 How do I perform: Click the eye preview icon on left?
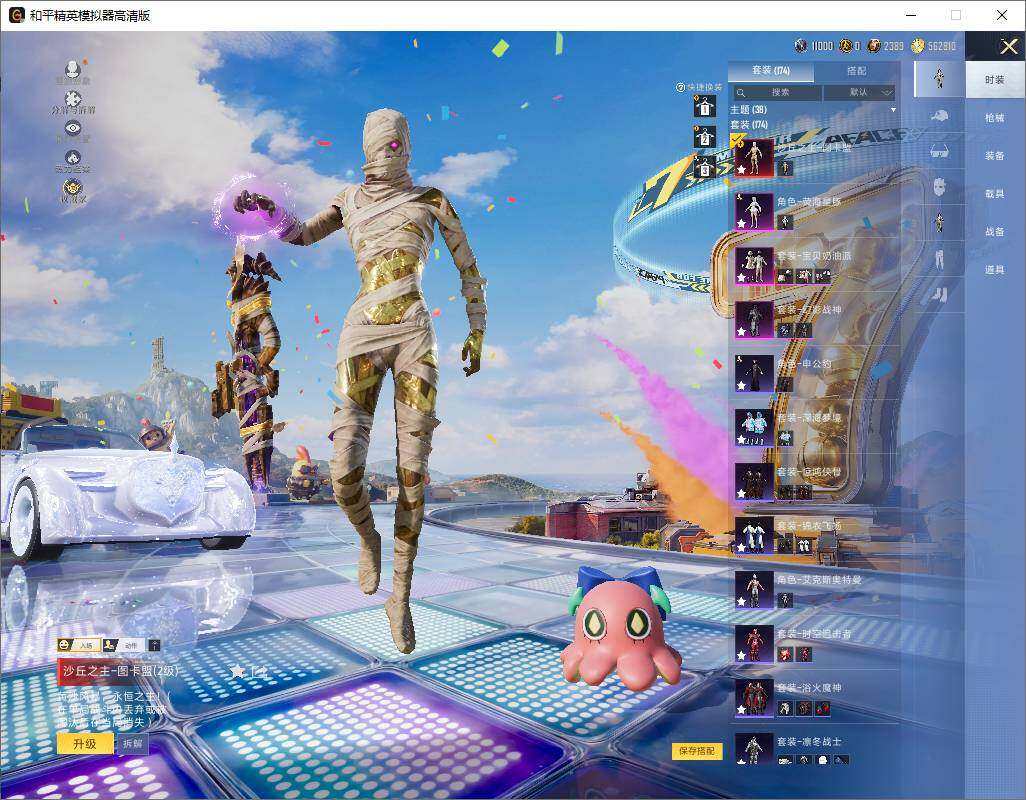click(73, 128)
